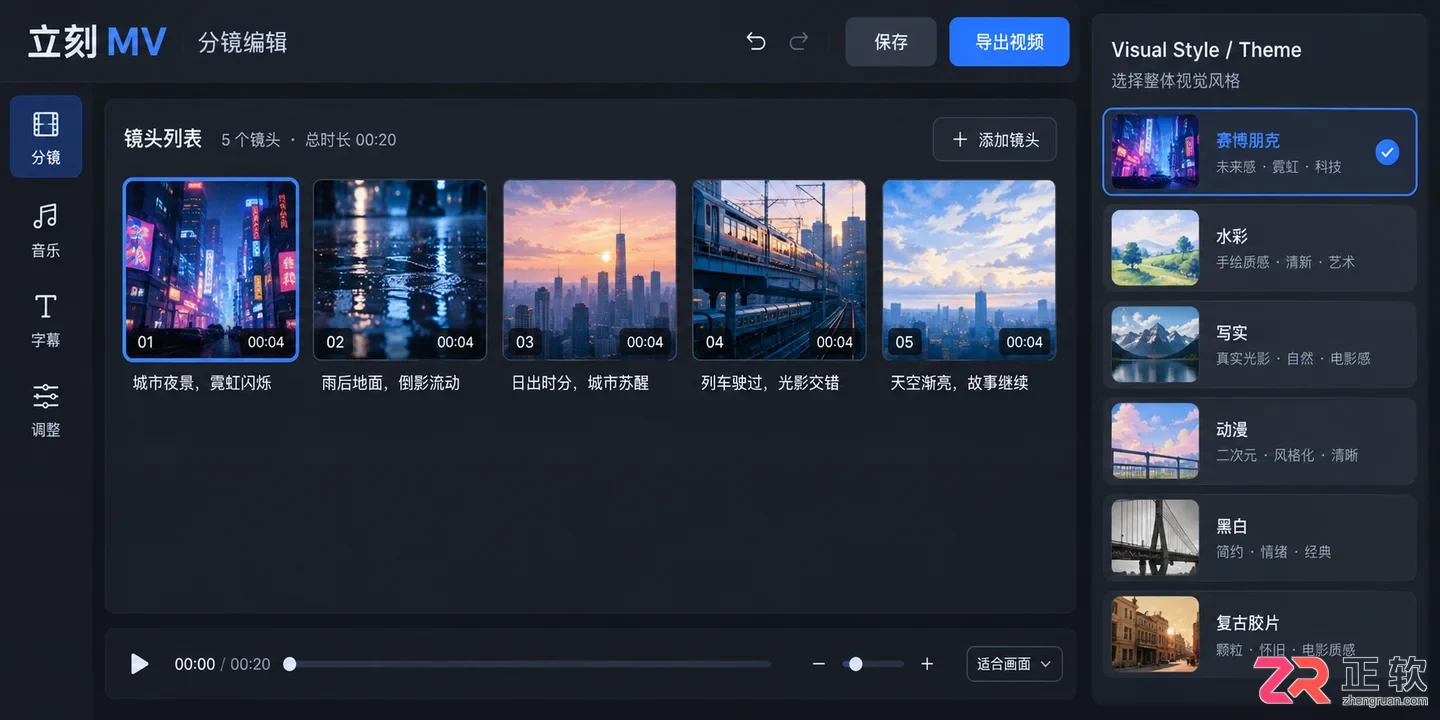This screenshot has width=1440, height=720.
Task: Click the timeline zoom slider knob
Action: 855,664
